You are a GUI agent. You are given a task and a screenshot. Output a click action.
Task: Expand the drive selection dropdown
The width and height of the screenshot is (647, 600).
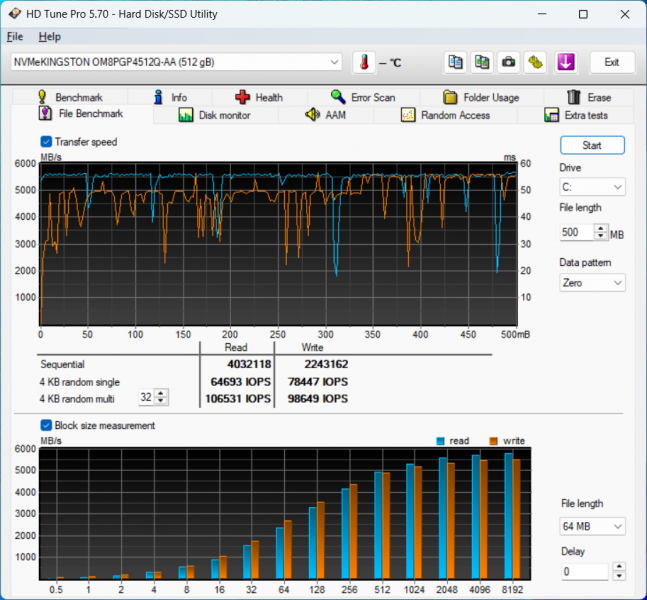[x=177, y=62]
